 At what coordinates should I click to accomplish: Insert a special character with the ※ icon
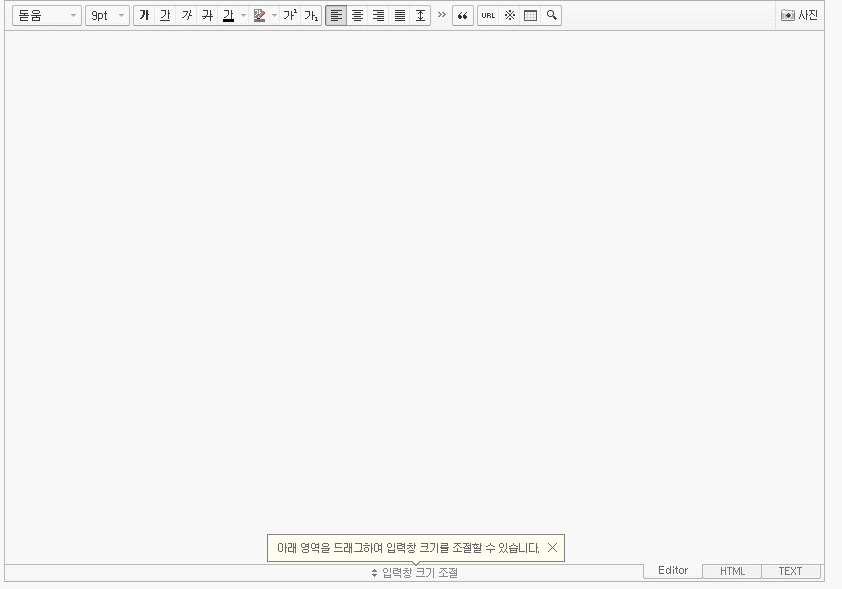click(510, 15)
